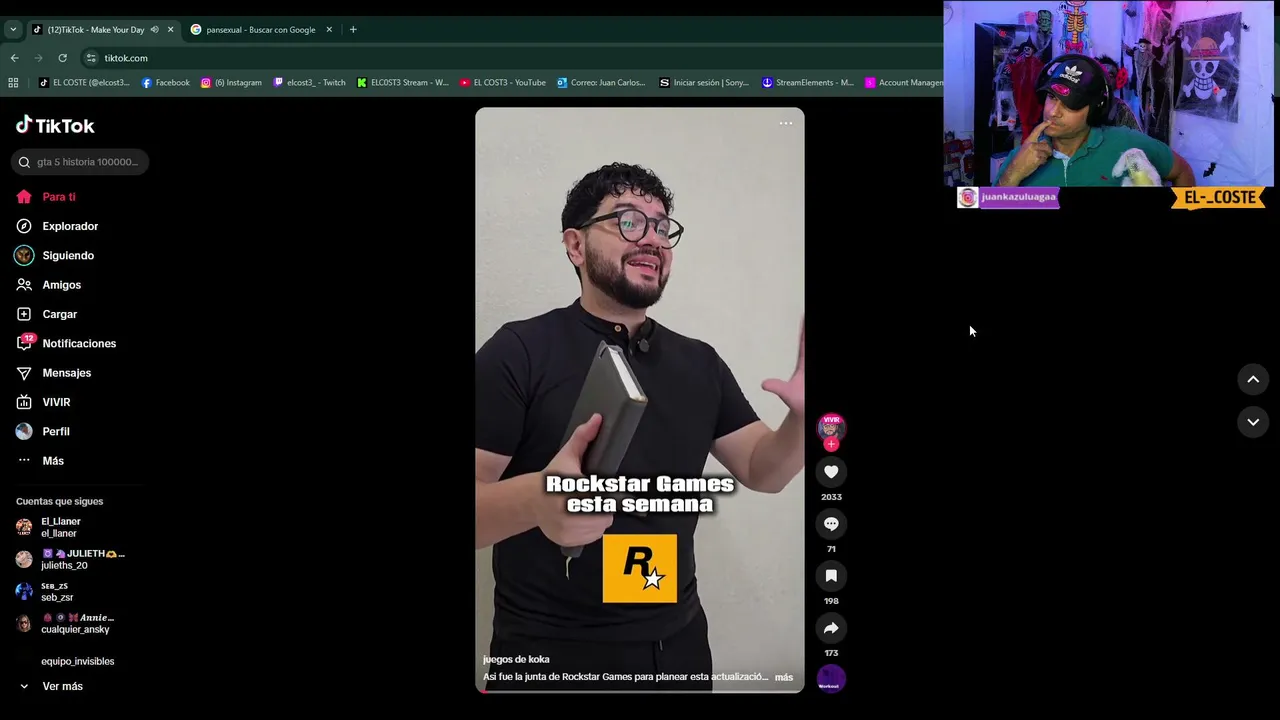The image size is (1280, 720).
Task: Open EL COST3 YouTube bookmark
Action: coord(503,83)
